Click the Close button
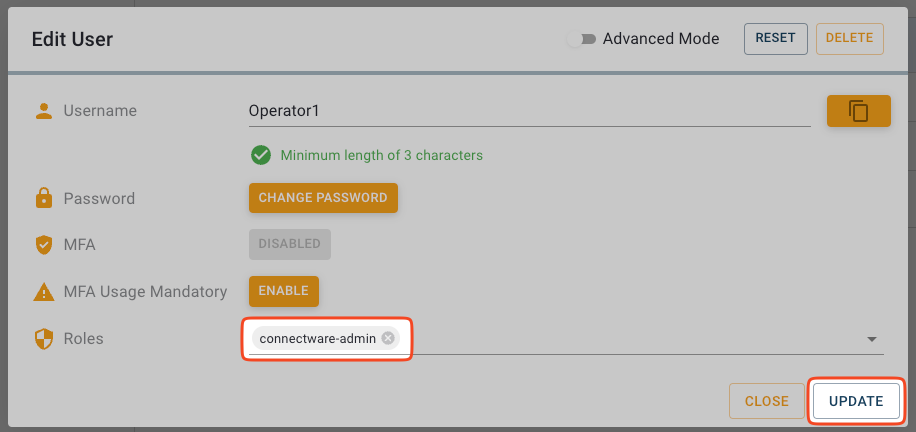Screen dimensions: 916x432 click(x=766, y=401)
